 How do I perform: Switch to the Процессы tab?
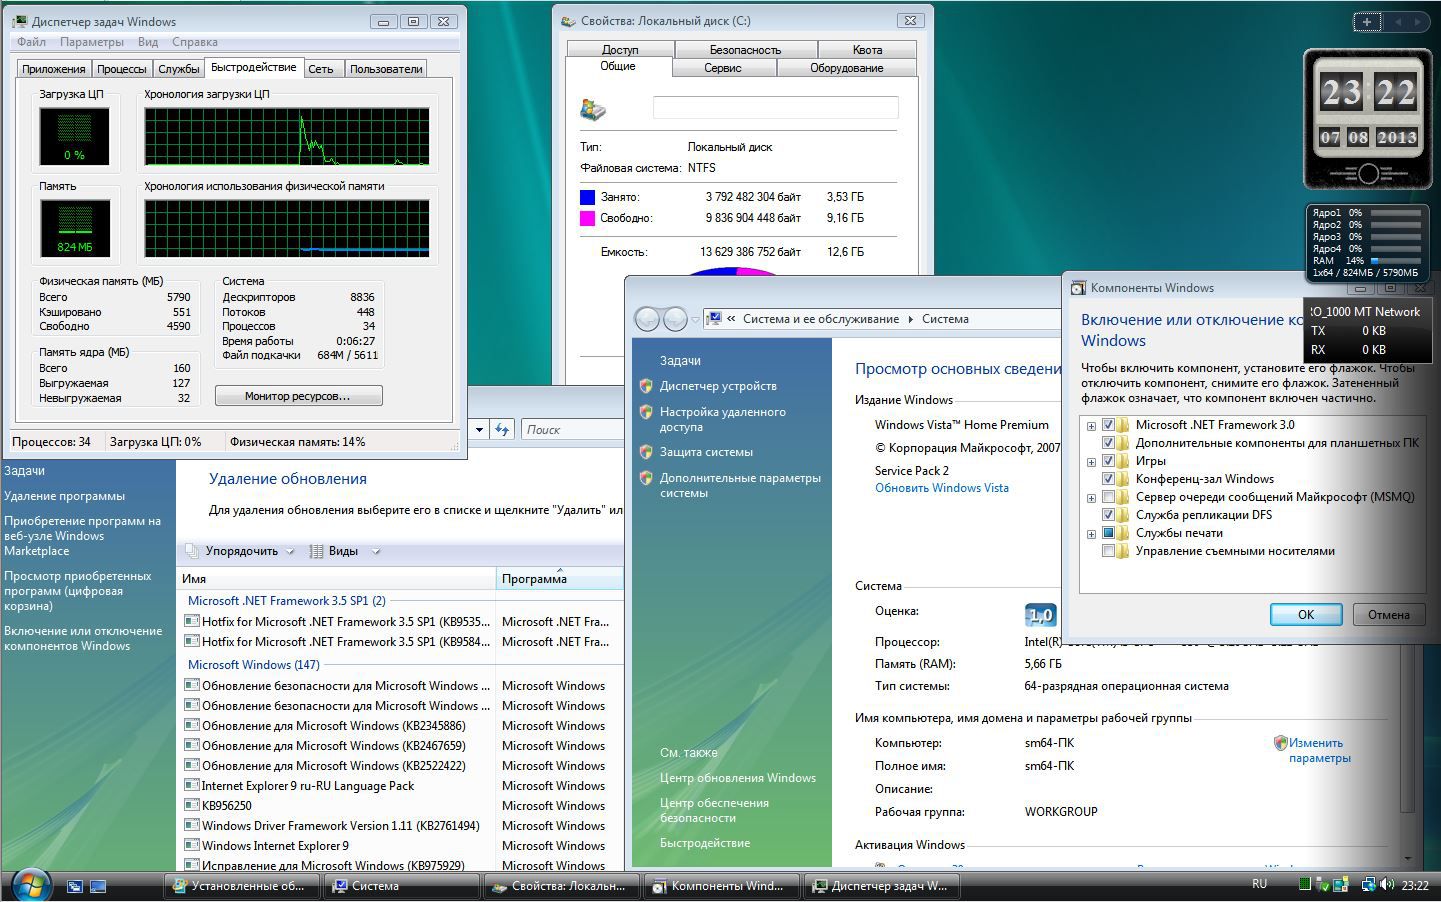point(122,69)
